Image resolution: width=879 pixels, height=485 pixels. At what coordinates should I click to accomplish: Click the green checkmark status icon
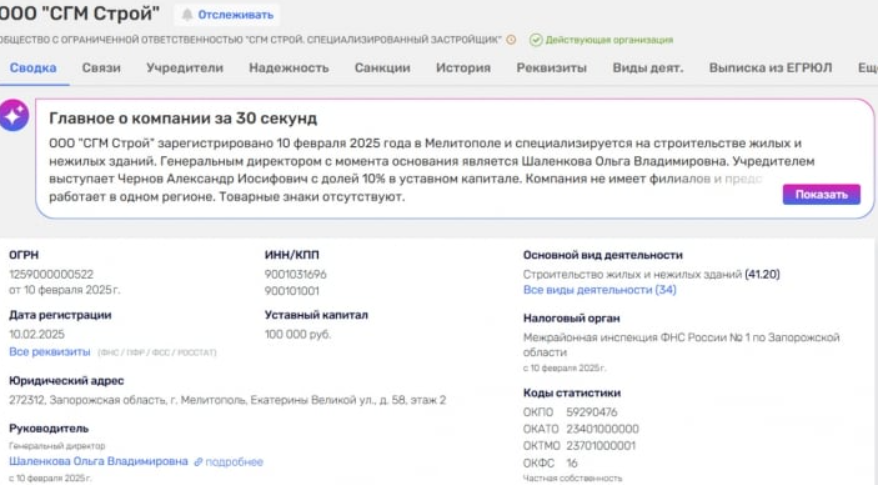(x=536, y=40)
